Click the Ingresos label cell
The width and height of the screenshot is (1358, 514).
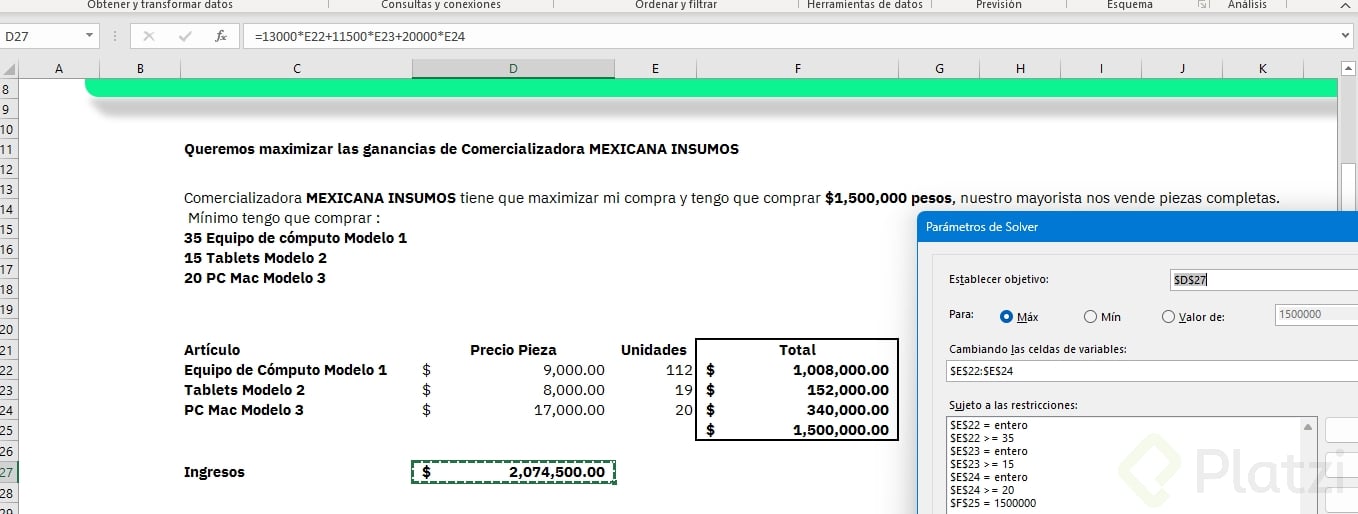tap(296, 472)
